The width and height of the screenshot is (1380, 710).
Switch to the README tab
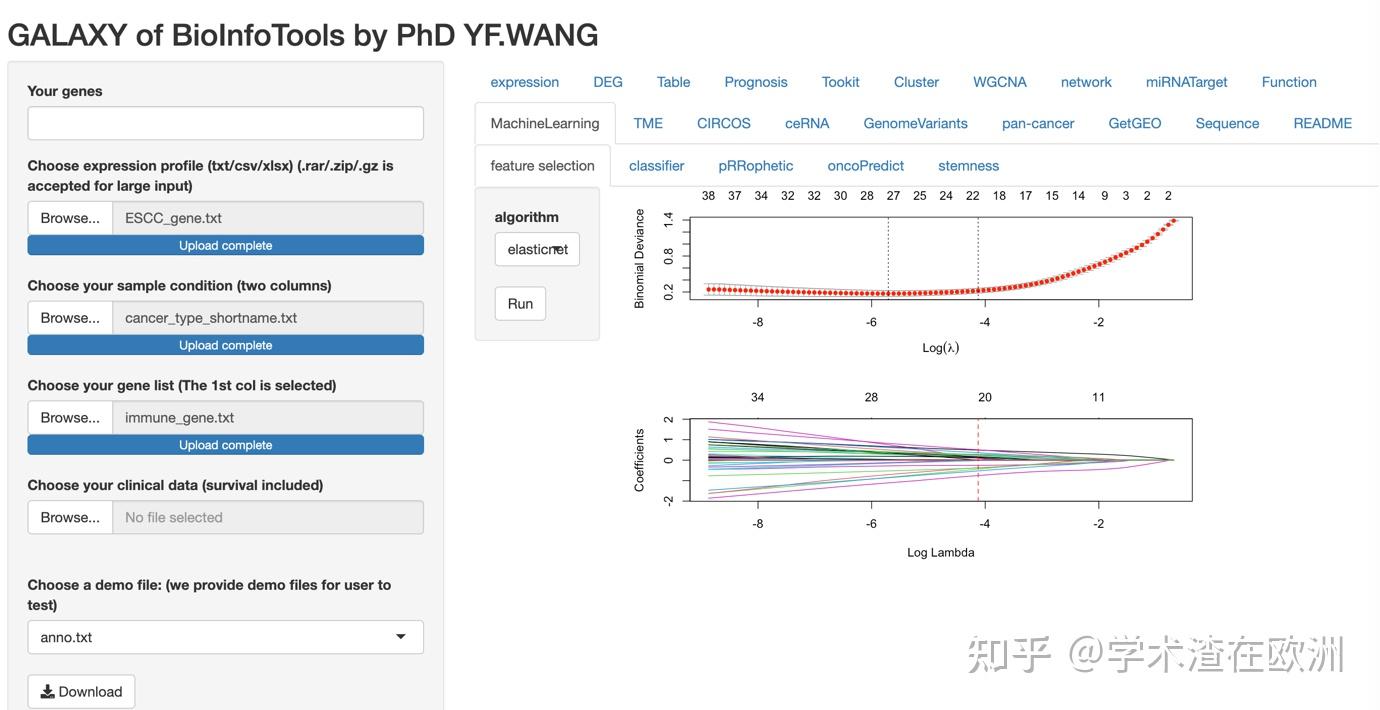point(1322,123)
